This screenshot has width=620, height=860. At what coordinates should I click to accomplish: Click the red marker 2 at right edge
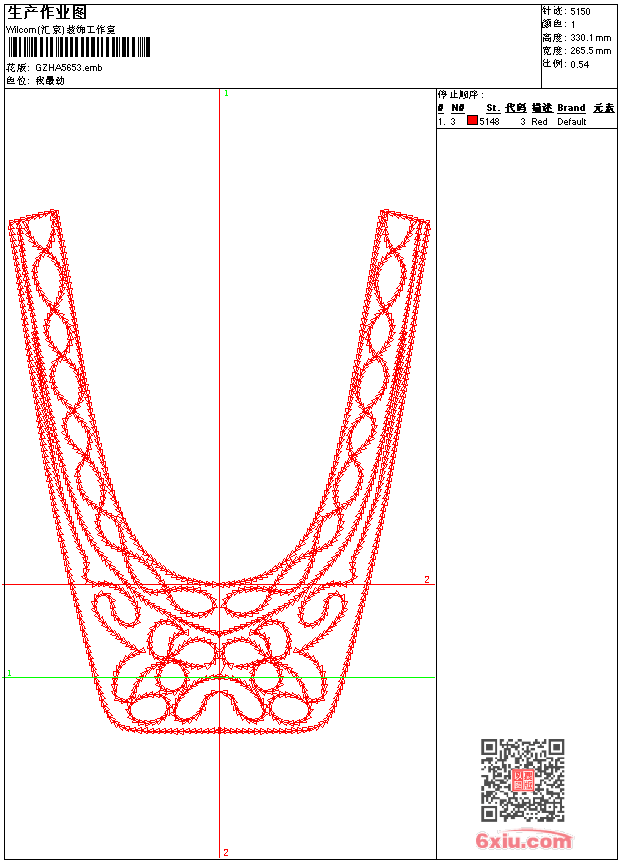[x=426, y=579]
